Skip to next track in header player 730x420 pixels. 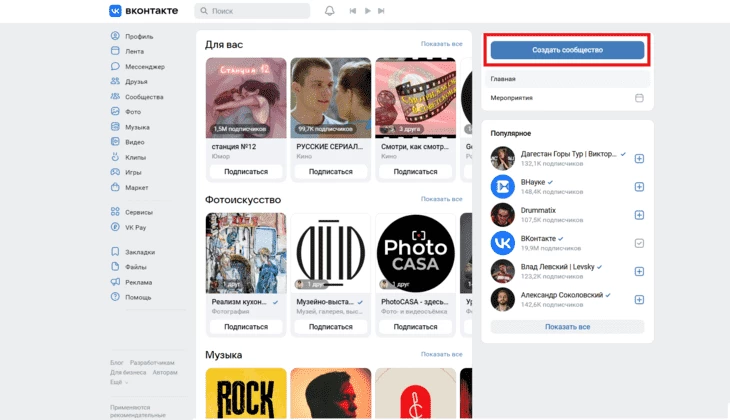tap(381, 11)
